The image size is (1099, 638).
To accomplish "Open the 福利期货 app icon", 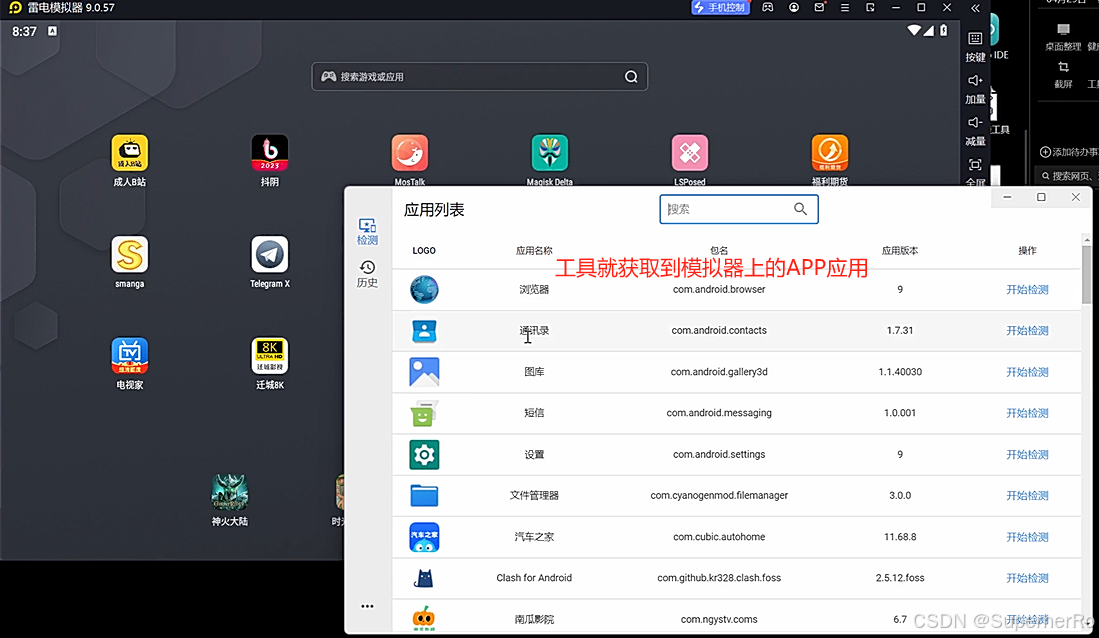I will pyautogui.click(x=830, y=153).
